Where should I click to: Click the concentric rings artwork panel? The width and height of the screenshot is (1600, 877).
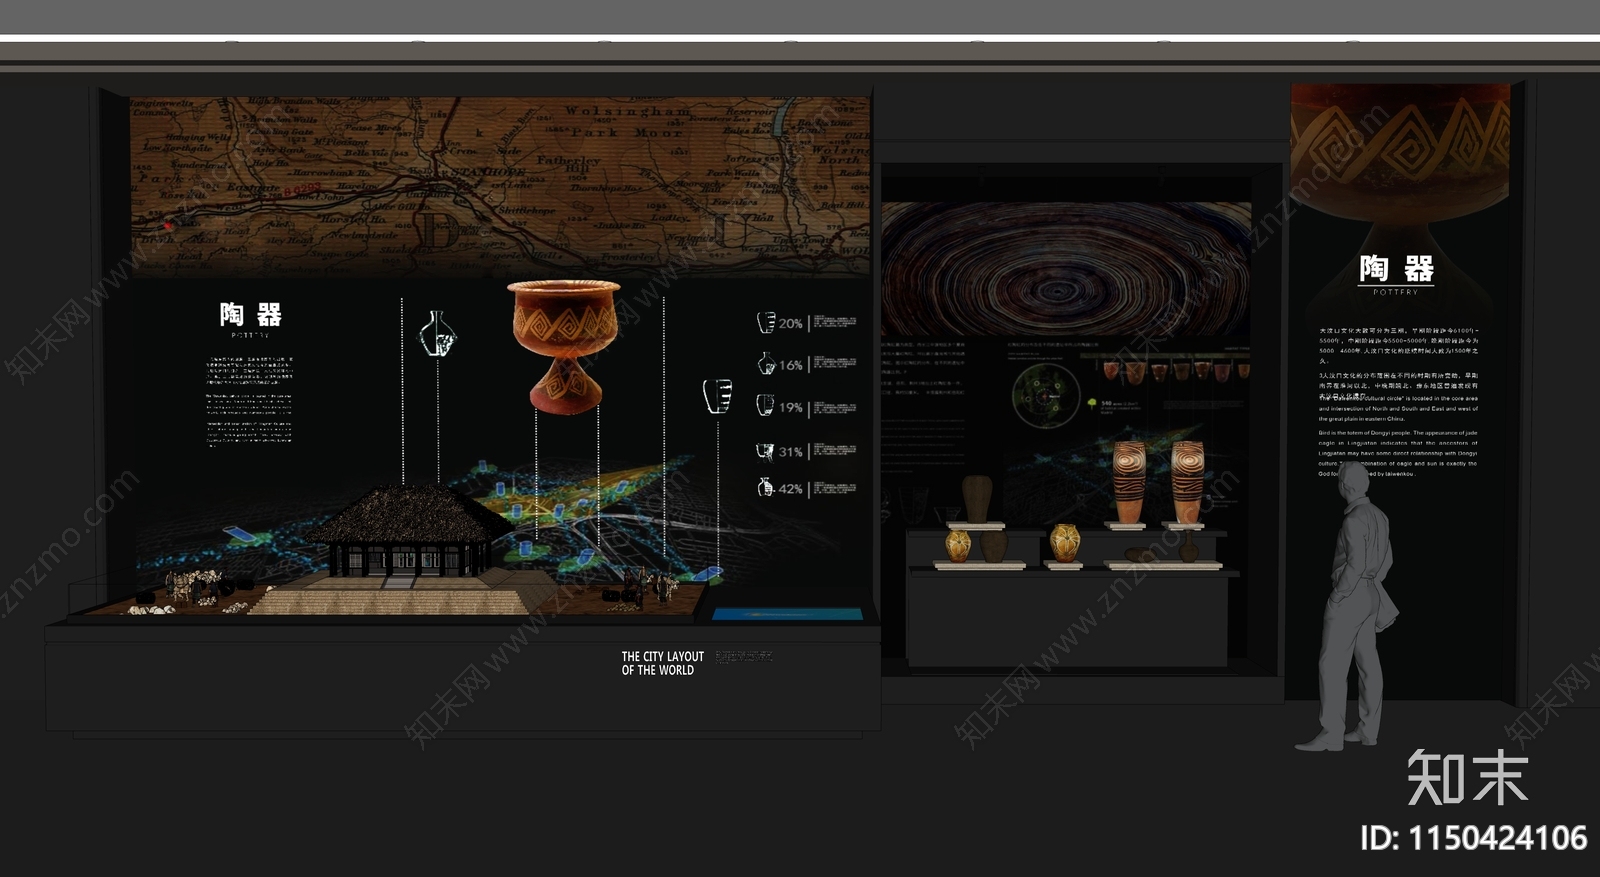click(1066, 270)
